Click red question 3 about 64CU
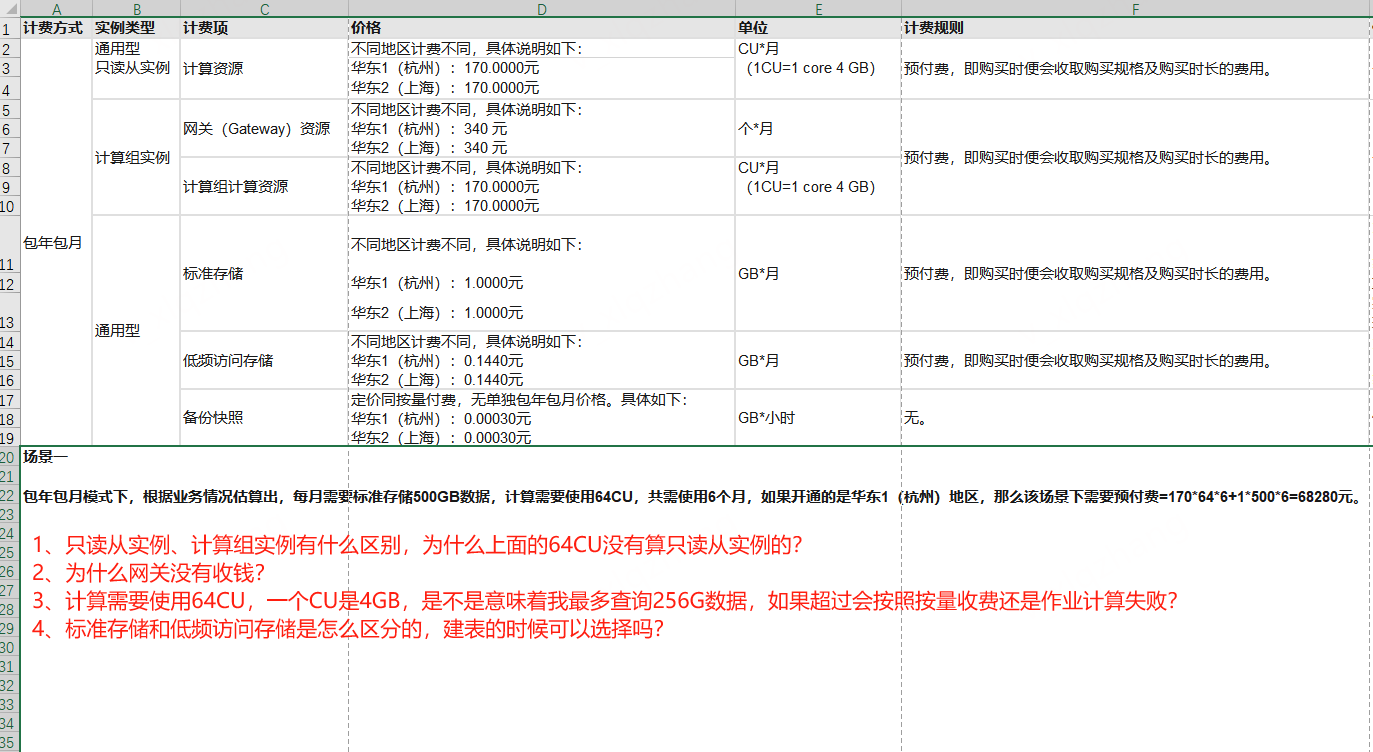The width and height of the screenshot is (1373, 752). (604, 601)
